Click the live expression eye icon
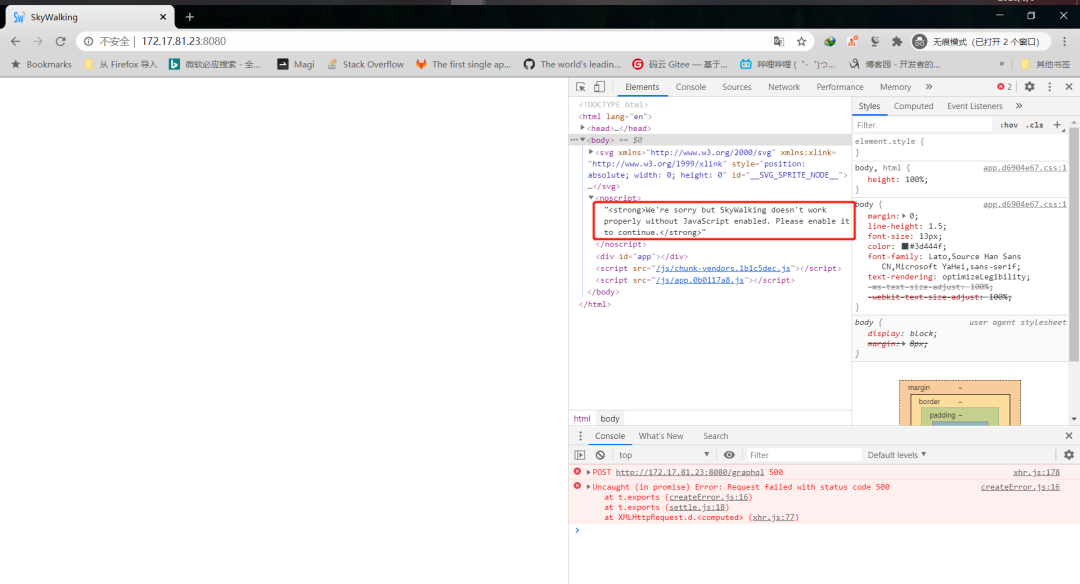The height and width of the screenshot is (584, 1080). pyautogui.click(x=729, y=455)
